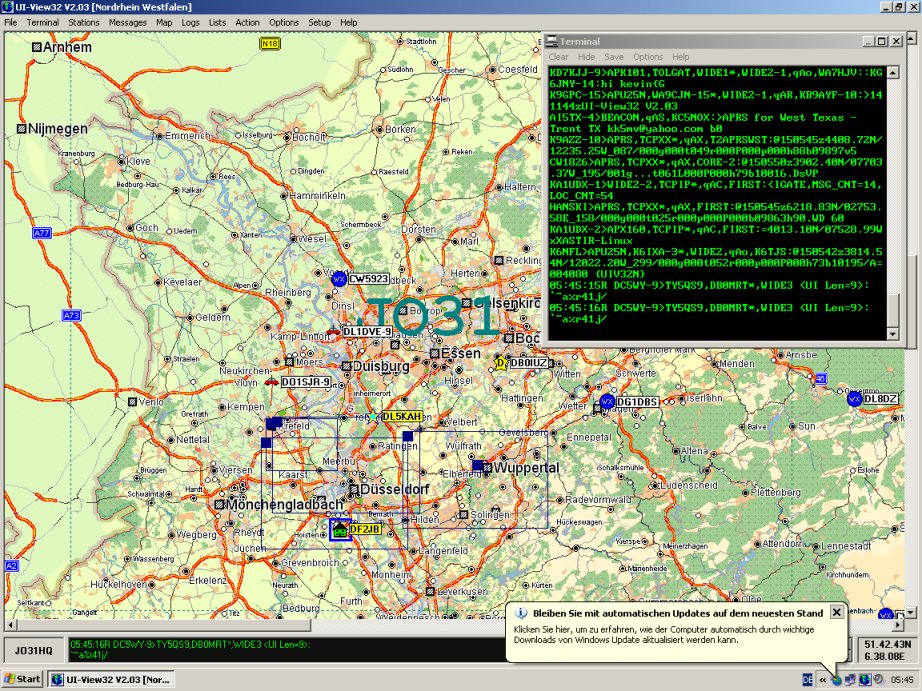The image size is (922, 691).
Task: Click the DL5KAH station label
Action: tap(402, 417)
